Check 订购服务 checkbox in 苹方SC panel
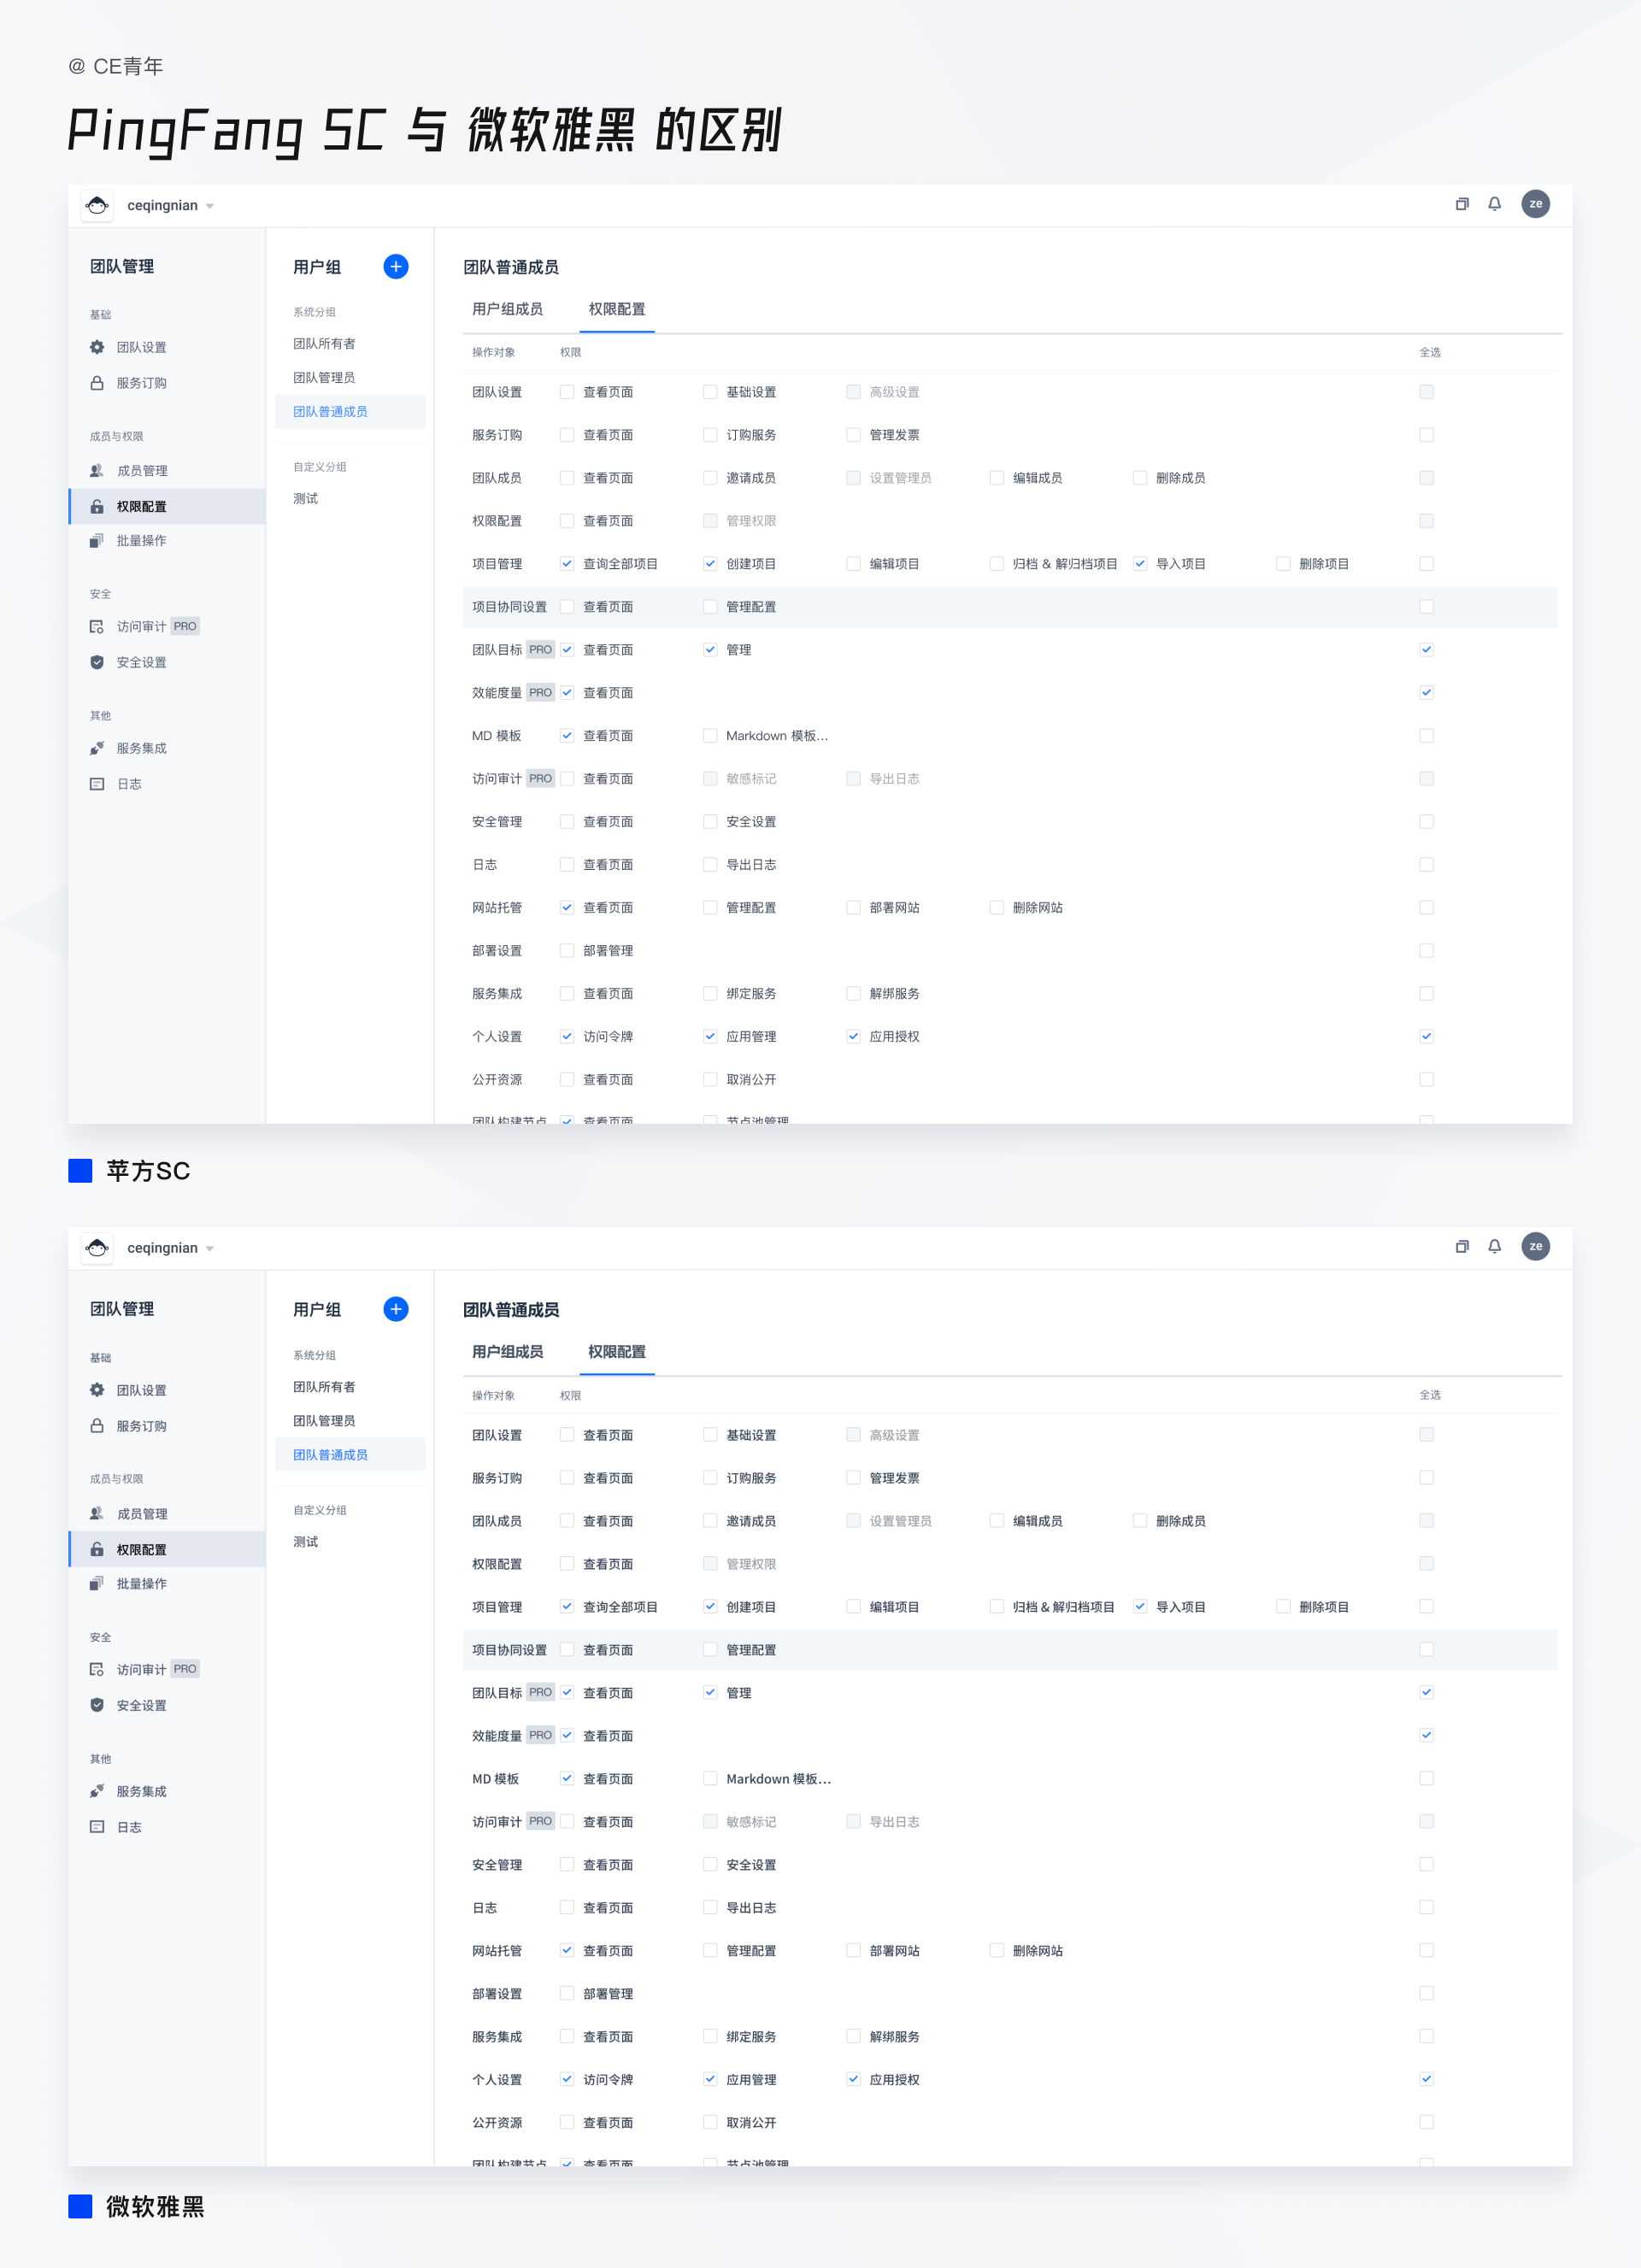Viewport: 1641px width, 2268px height. (710, 435)
